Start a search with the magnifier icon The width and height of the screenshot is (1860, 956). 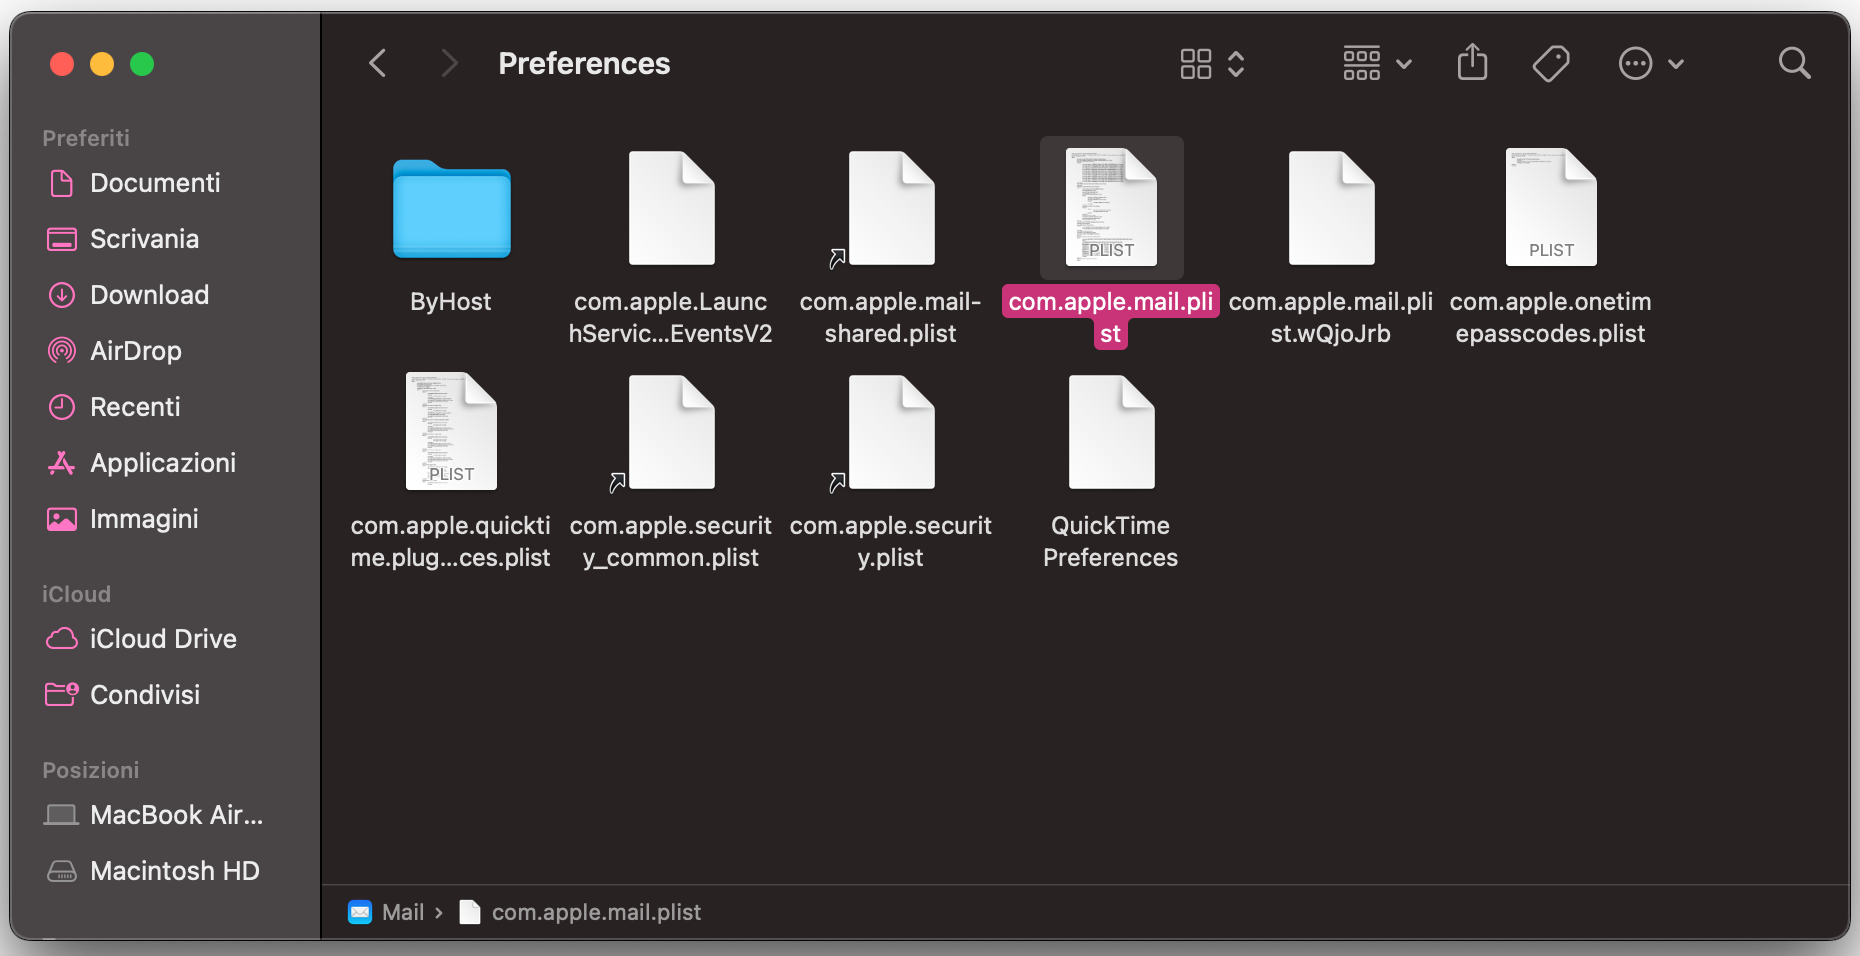(x=1794, y=63)
